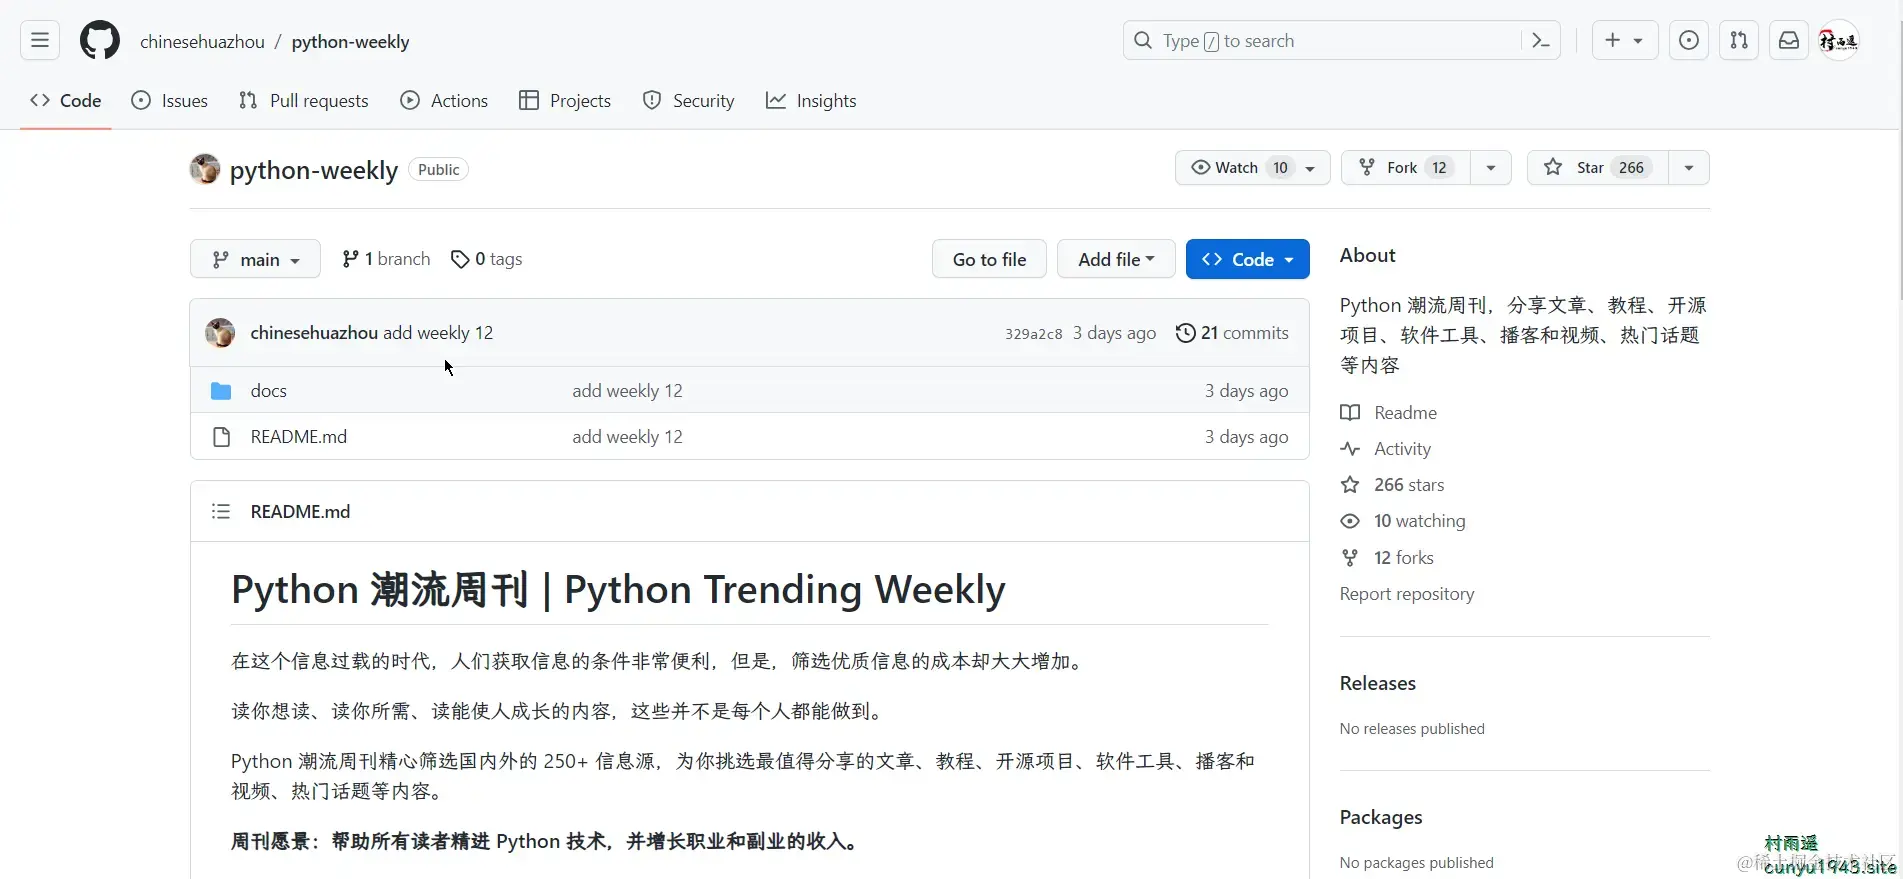Image resolution: width=1903 pixels, height=879 pixels.
Task: Click the branch icon beside 1 branch
Action: coord(350,260)
